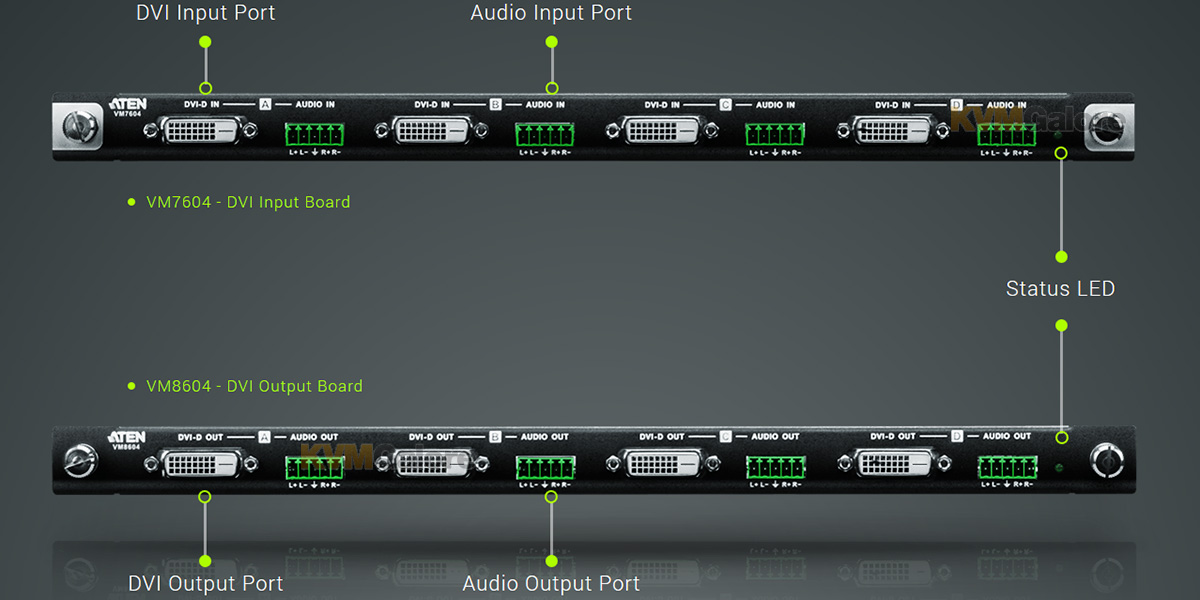Click the Audio Output Port label
This screenshot has height=600, width=1200.
tap(551, 583)
